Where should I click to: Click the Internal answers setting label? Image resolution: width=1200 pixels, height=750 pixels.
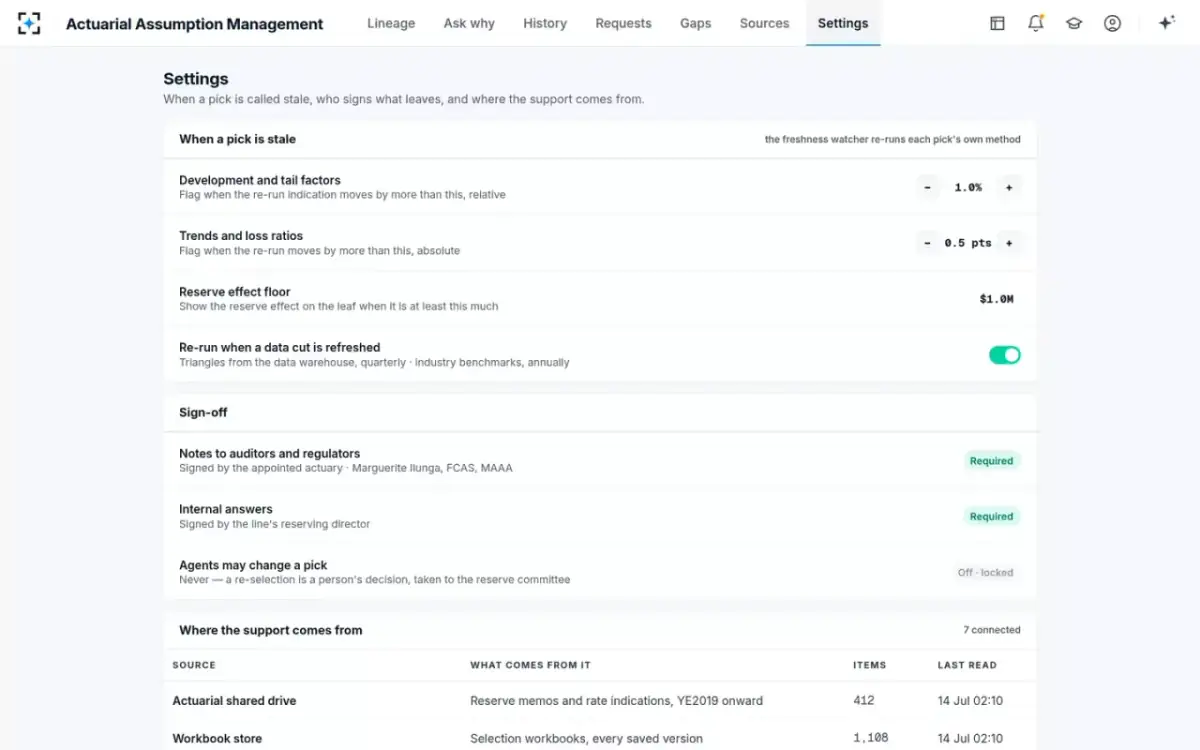pos(226,509)
